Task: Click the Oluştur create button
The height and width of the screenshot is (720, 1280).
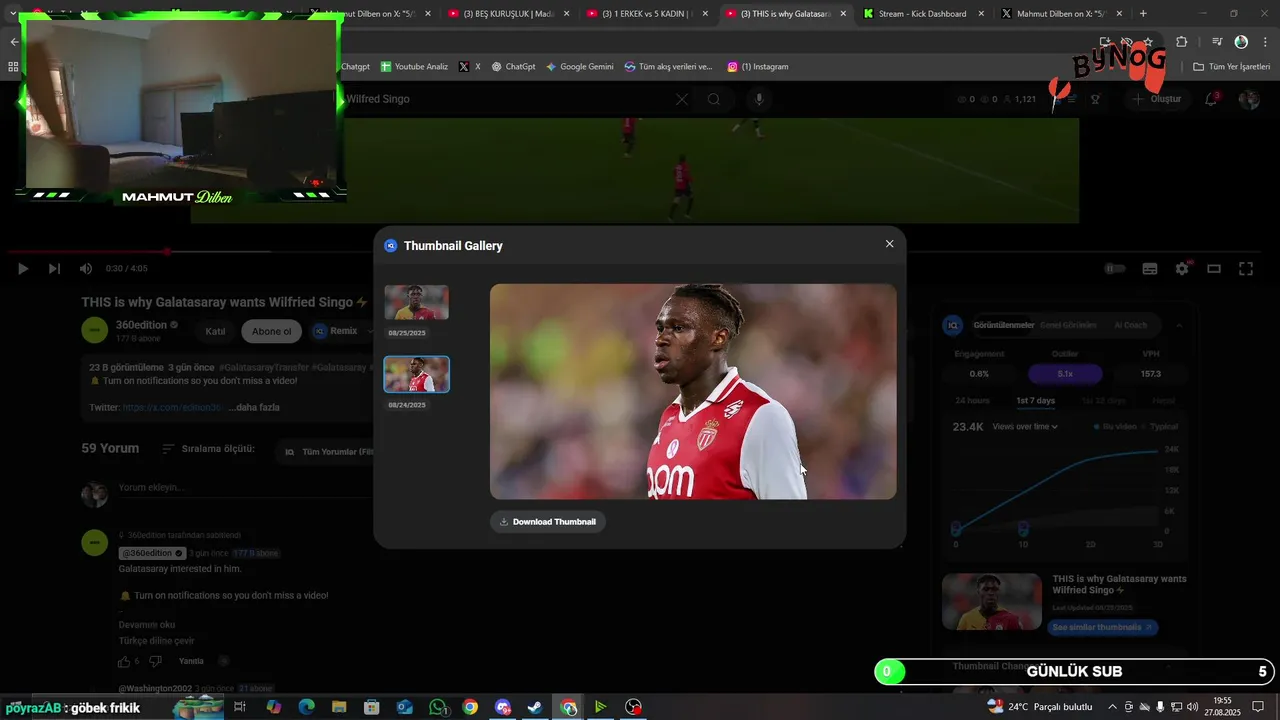Action: pyautogui.click(x=1157, y=99)
